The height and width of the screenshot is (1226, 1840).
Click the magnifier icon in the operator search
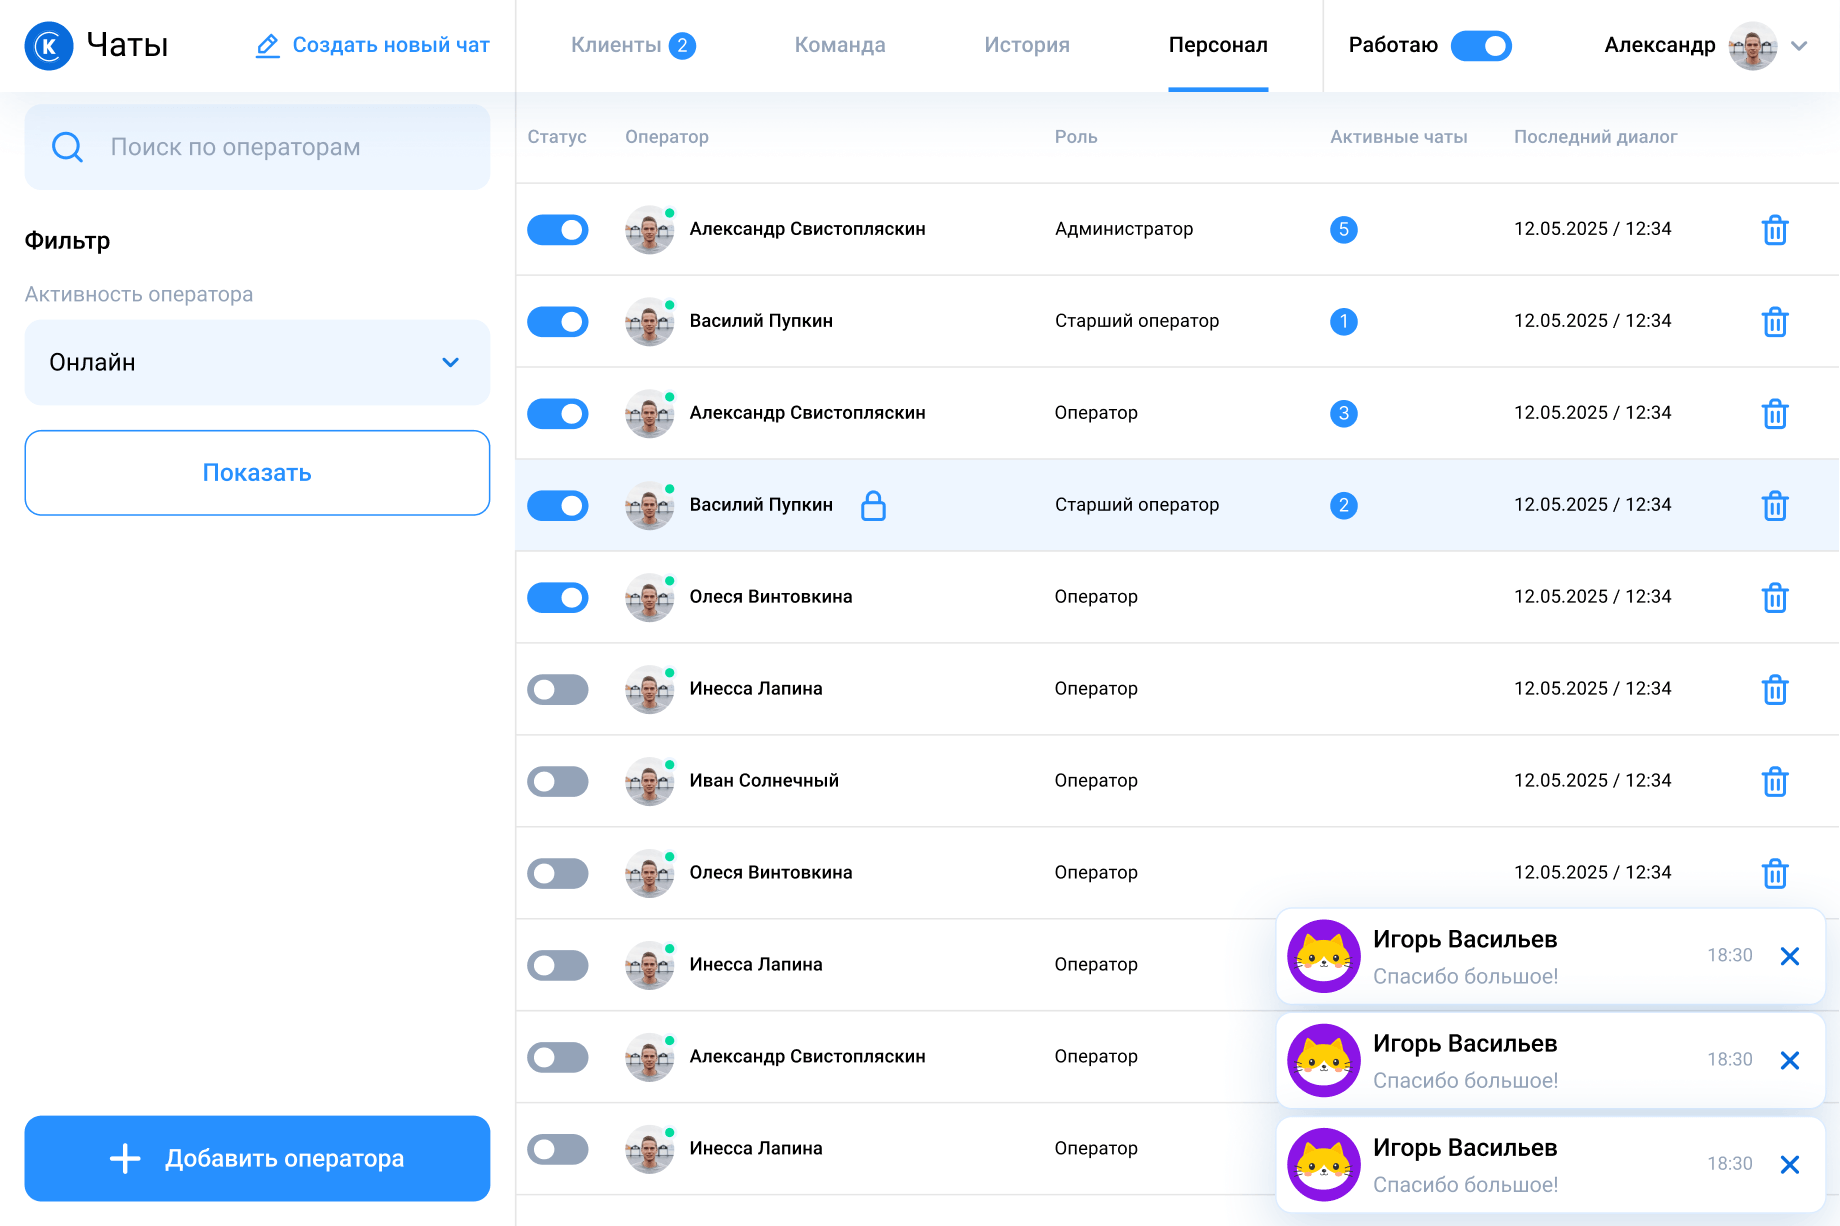click(67, 147)
